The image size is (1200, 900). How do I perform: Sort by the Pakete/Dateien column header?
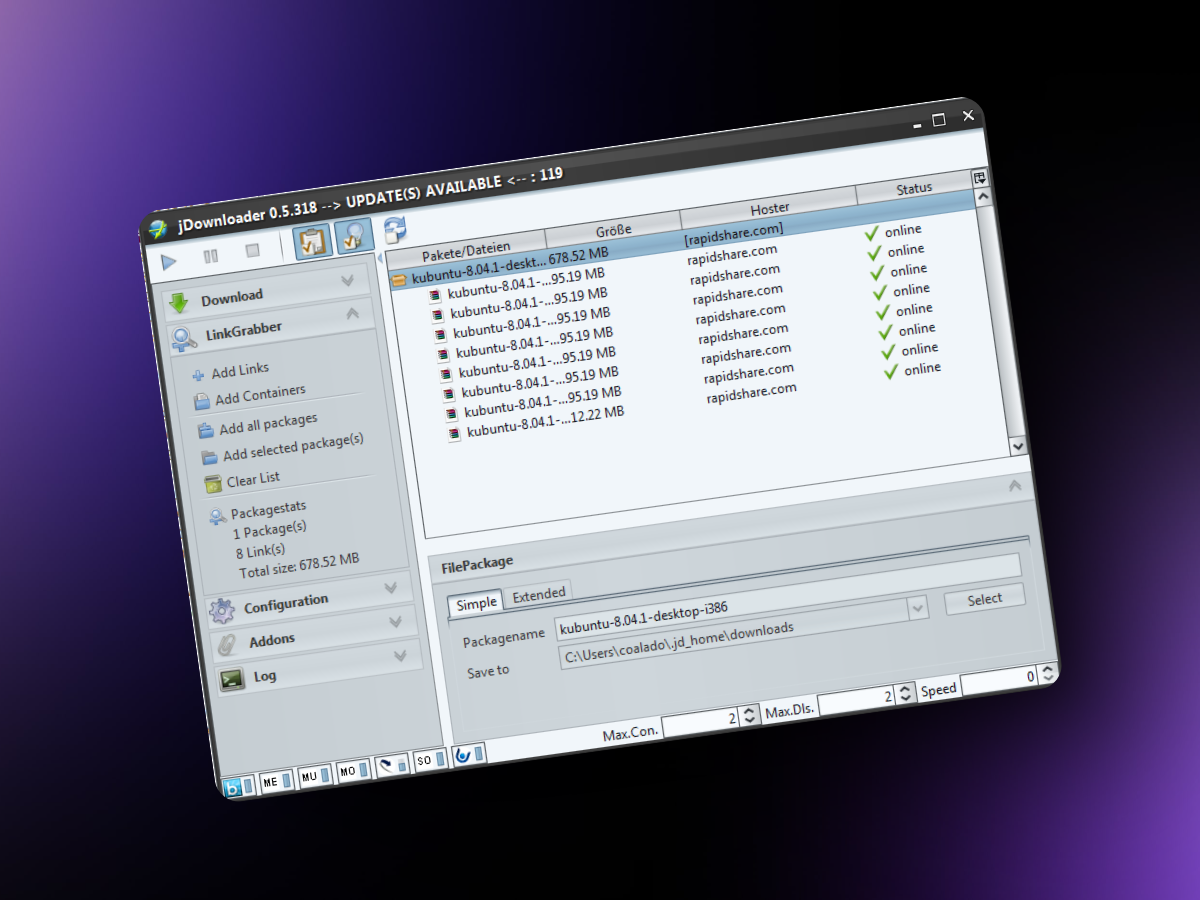(466, 248)
